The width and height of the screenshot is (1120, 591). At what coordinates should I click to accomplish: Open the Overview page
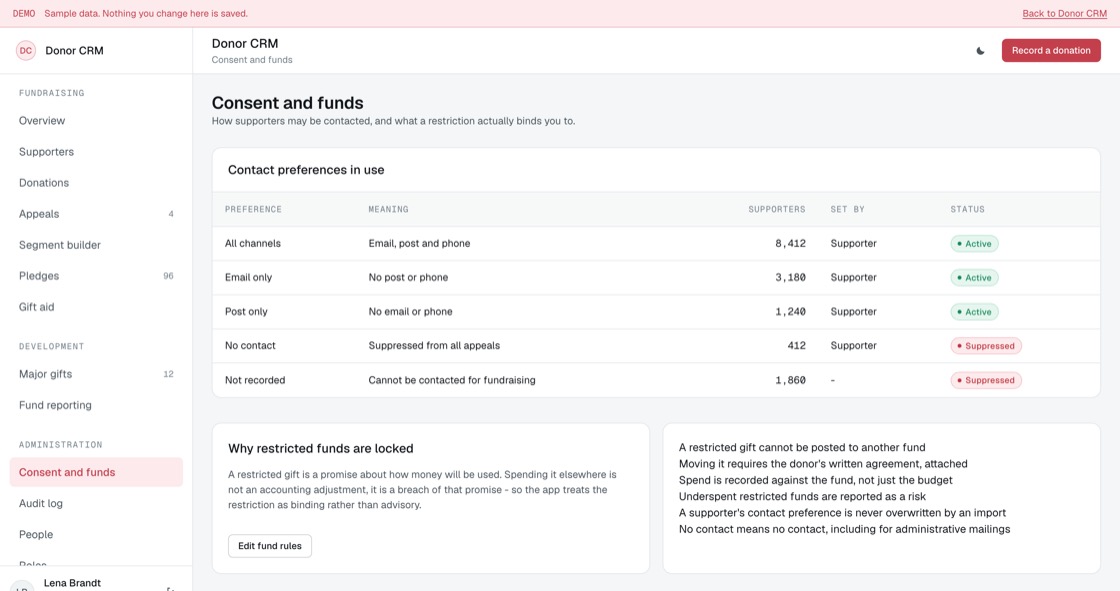96,121
